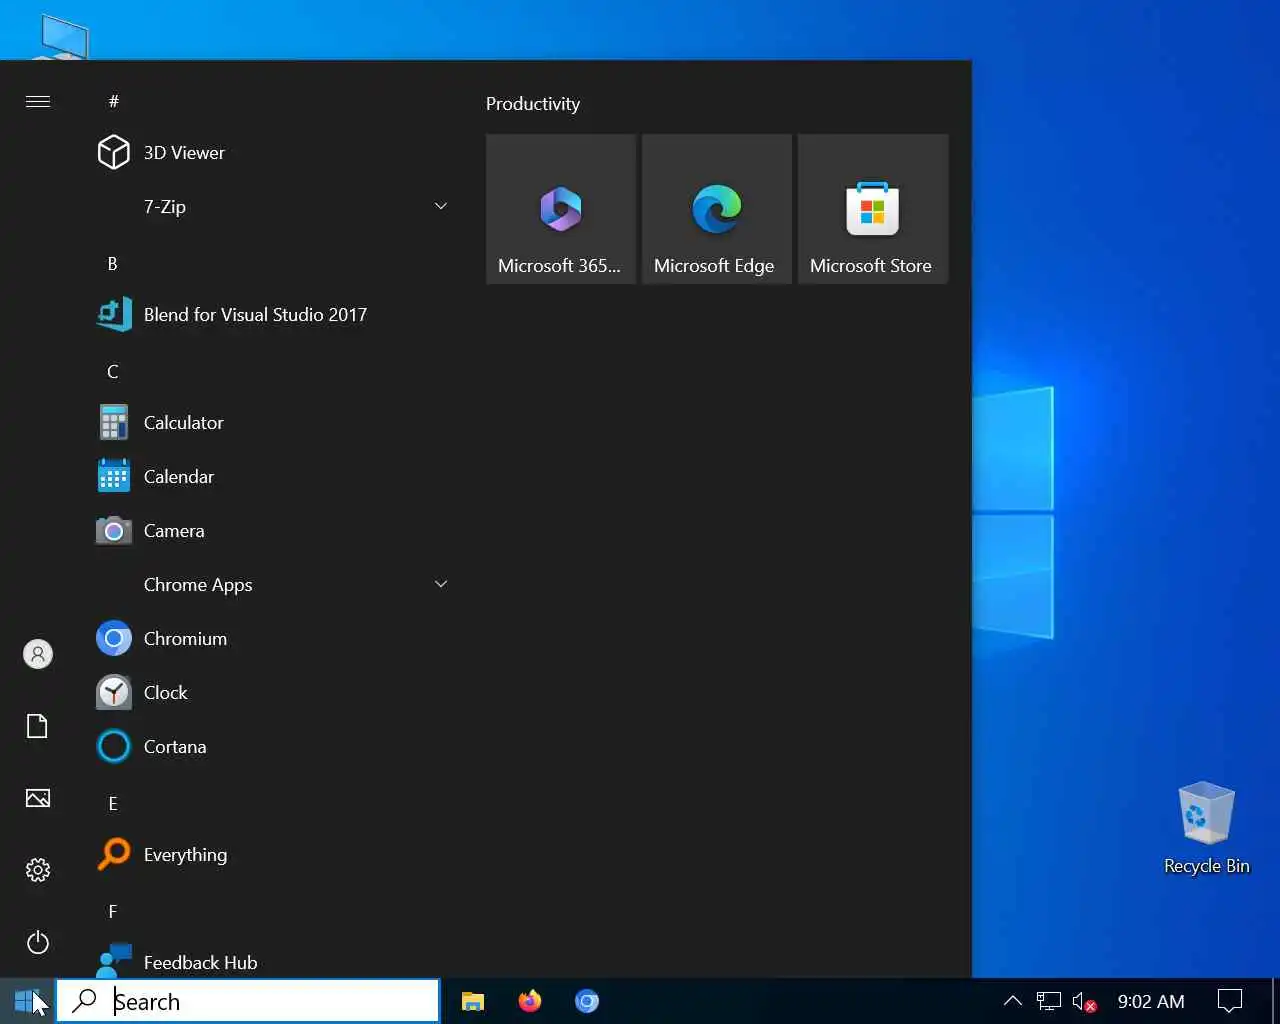Viewport: 1280px width, 1024px height.
Task: Launch Firefox from the taskbar
Action: [530, 1001]
